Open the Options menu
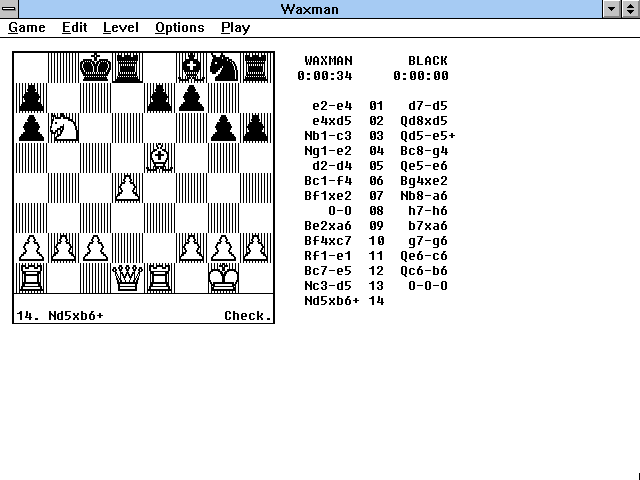The width and height of the screenshot is (640, 480). click(180, 28)
